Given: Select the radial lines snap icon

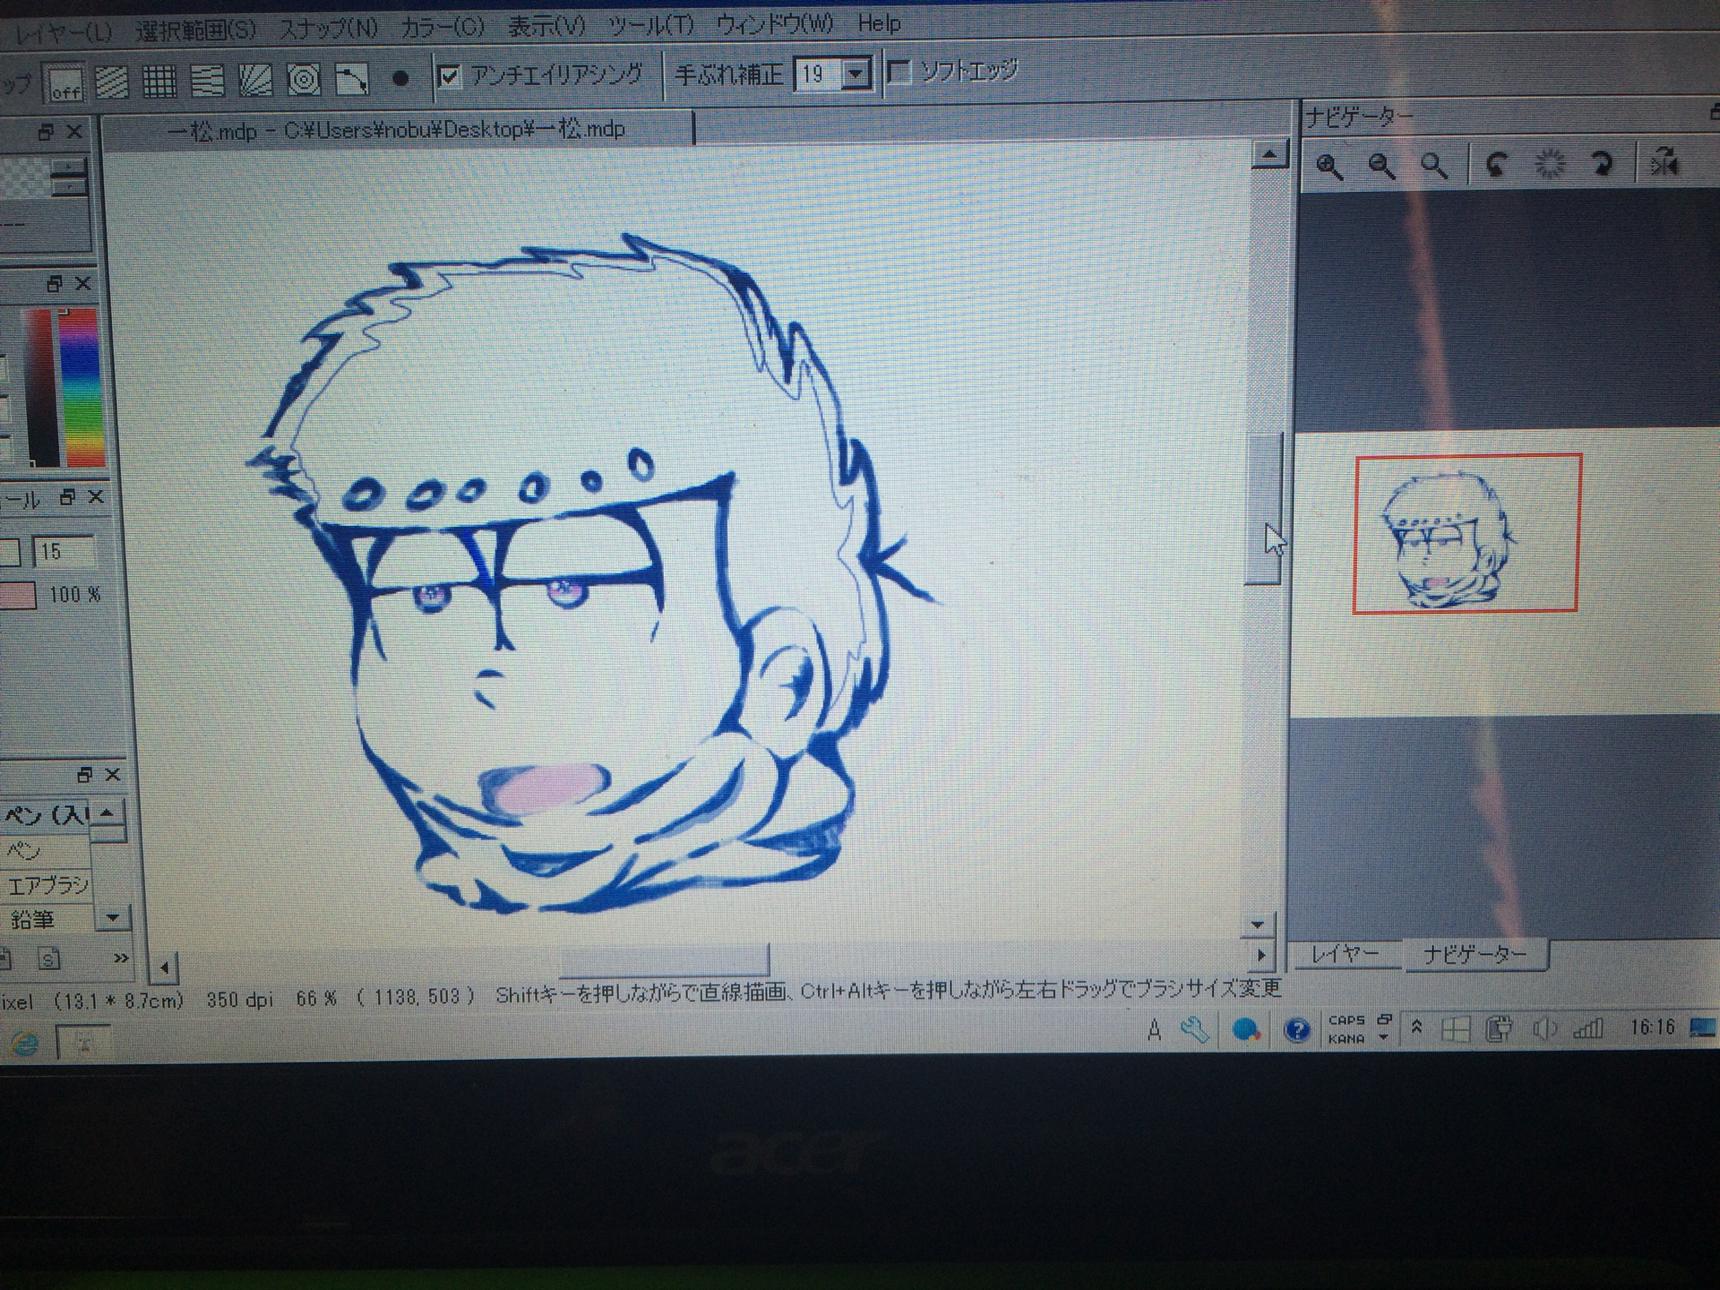Looking at the screenshot, I should tap(255, 79).
